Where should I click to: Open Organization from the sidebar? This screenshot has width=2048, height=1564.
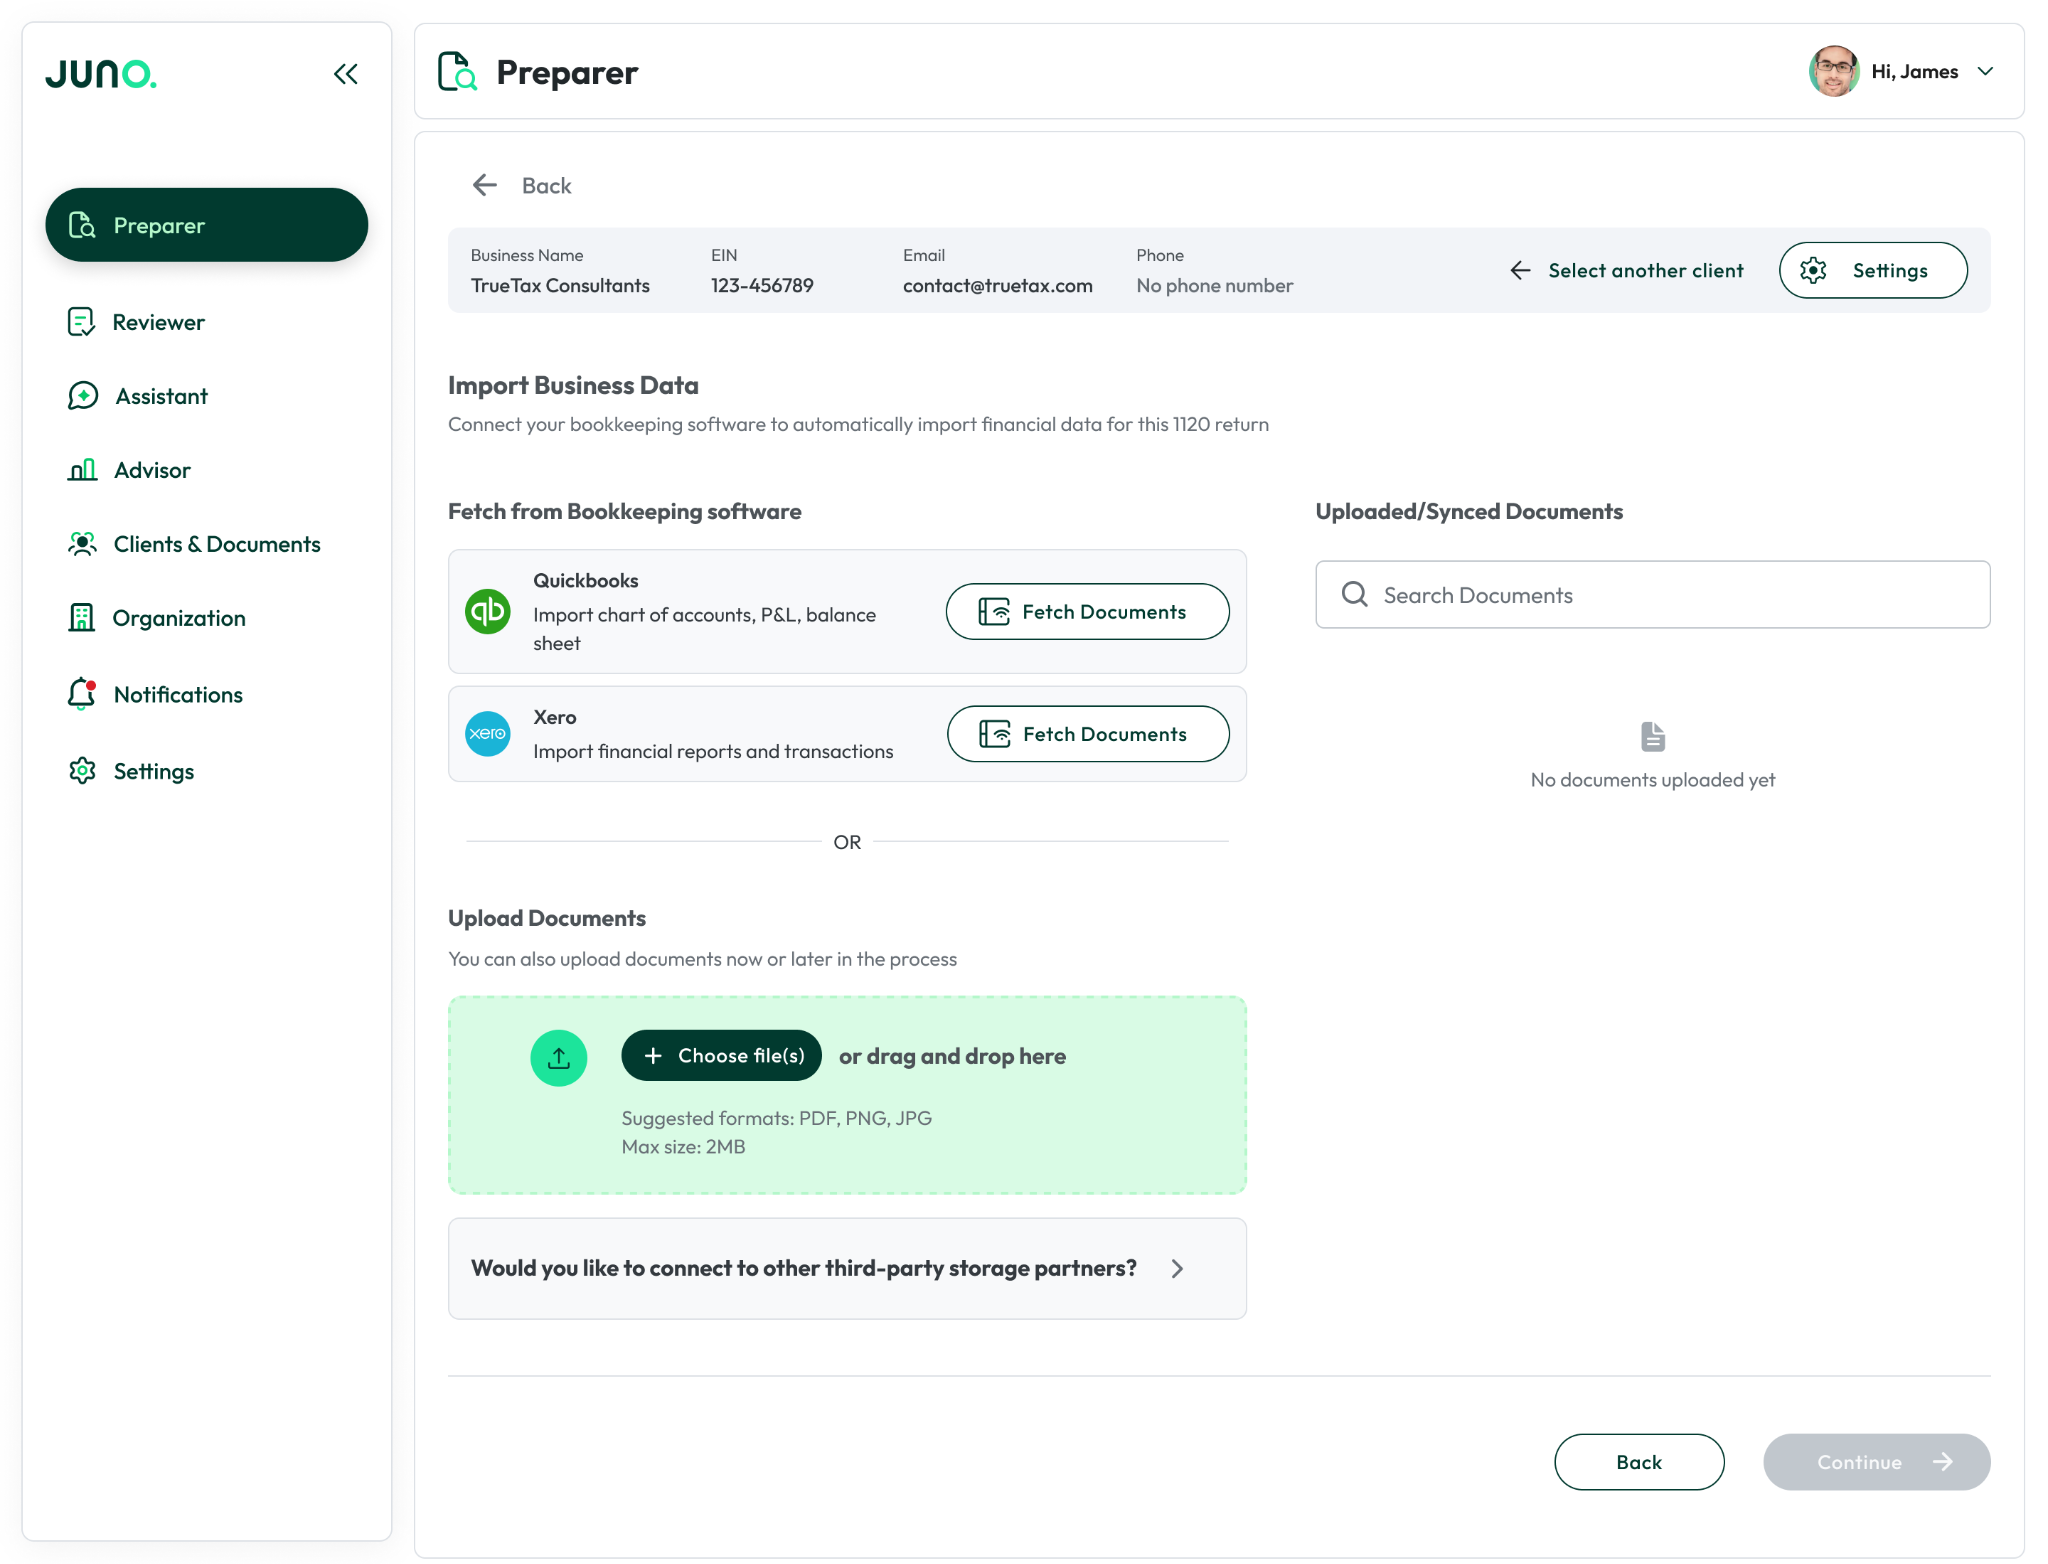click(x=178, y=618)
